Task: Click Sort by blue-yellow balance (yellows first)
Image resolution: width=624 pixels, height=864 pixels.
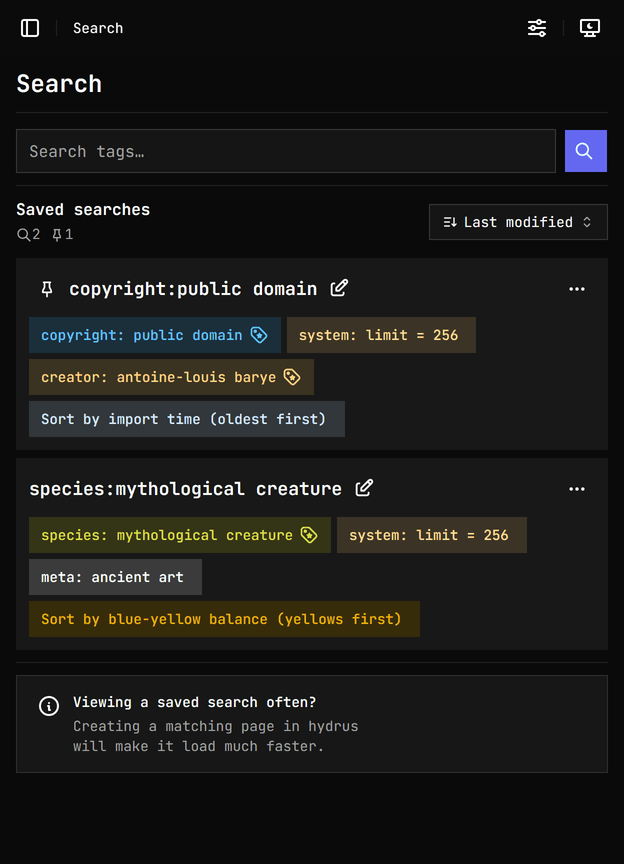Action: [224, 619]
